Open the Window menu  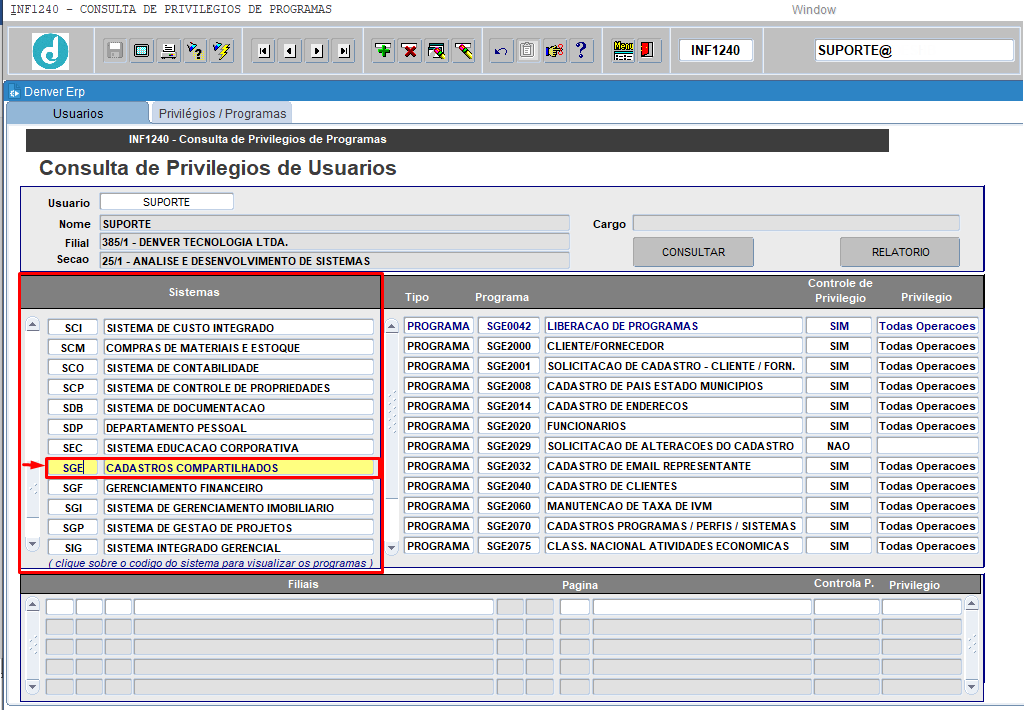[x=814, y=10]
